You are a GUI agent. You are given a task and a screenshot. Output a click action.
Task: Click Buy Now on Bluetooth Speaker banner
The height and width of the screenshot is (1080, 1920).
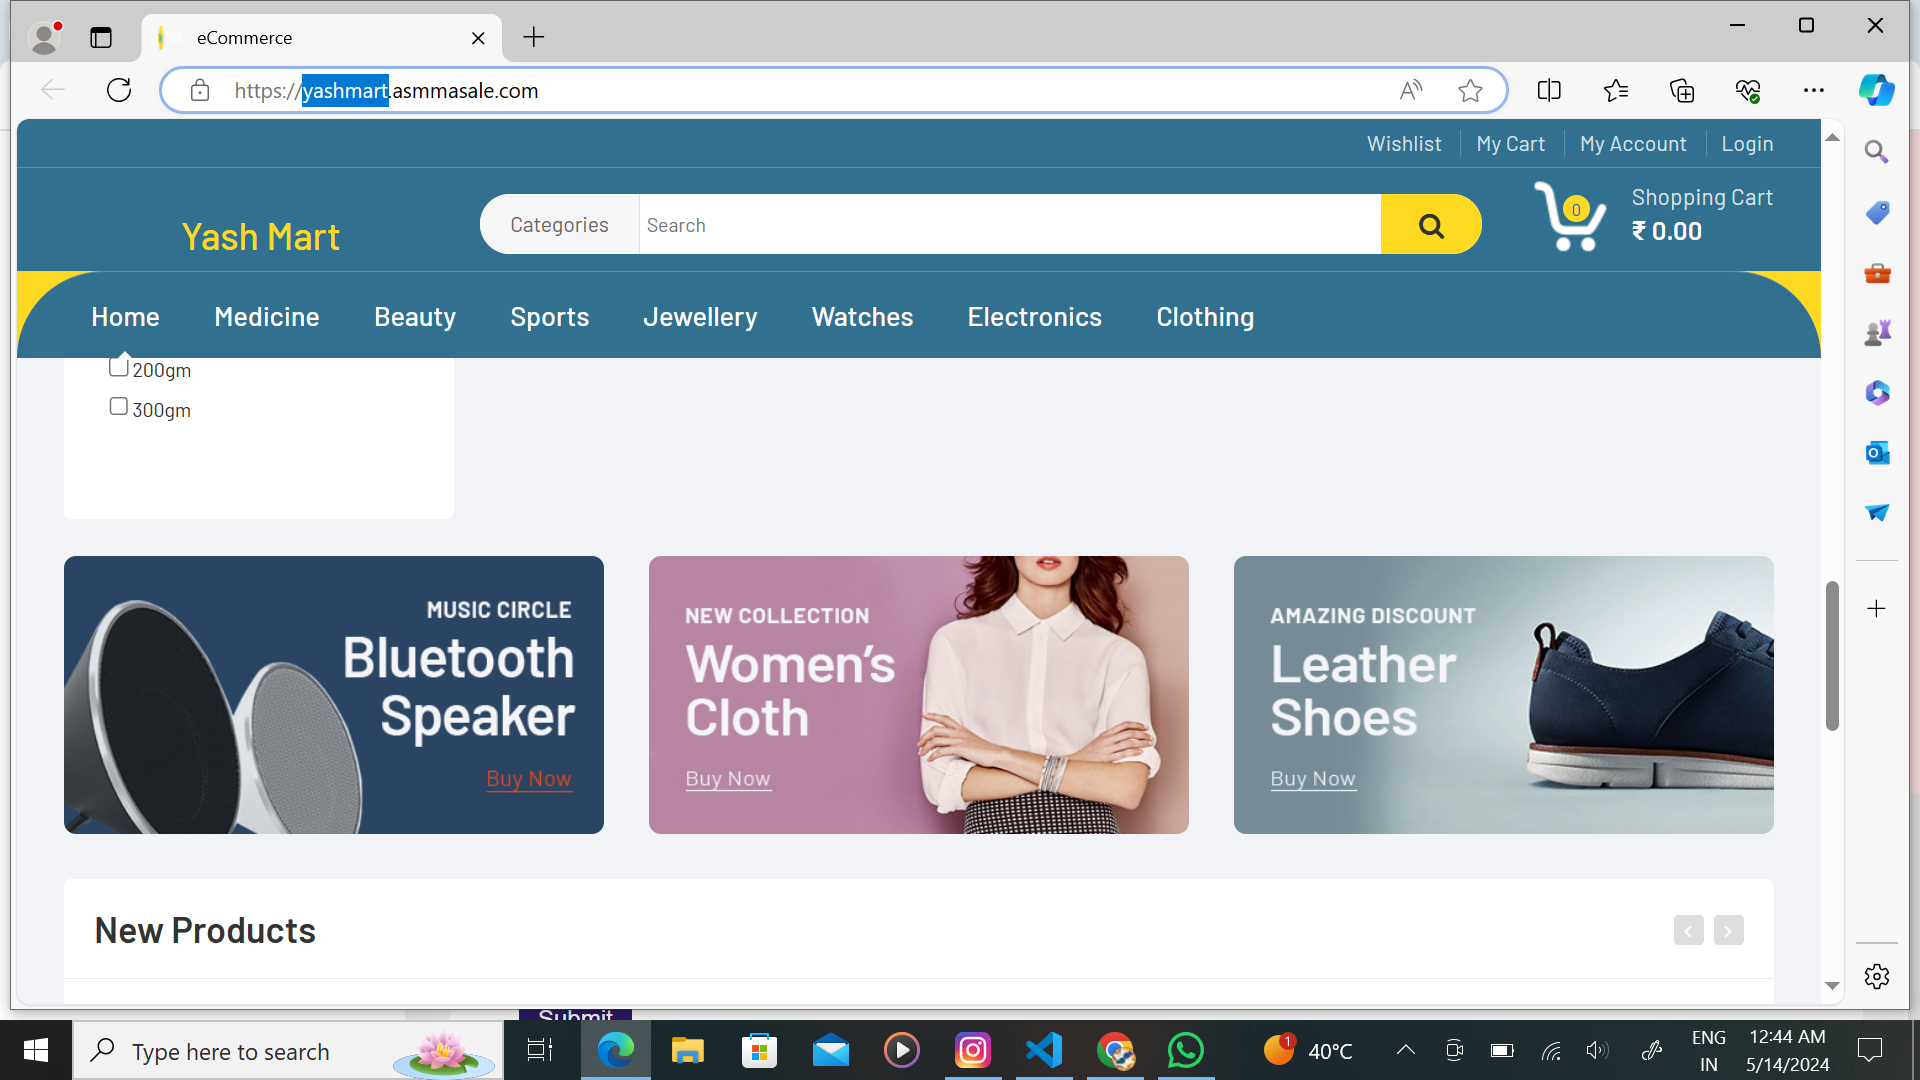[x=528, y=779]
